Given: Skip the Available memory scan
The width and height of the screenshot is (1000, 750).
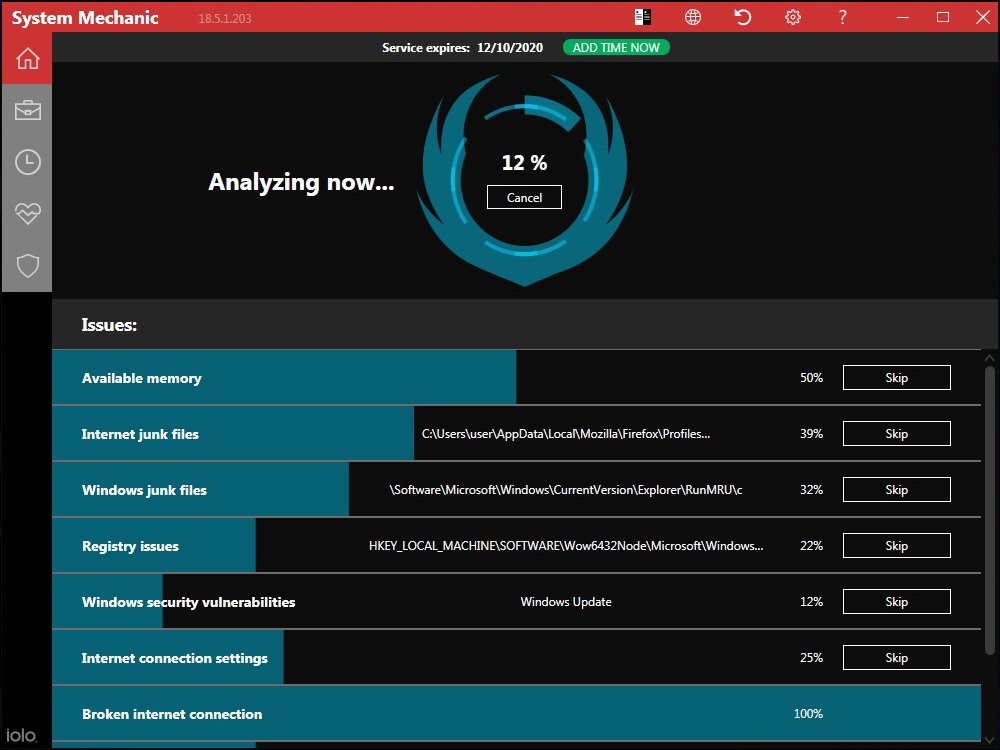Looking at the screenshot, I should 896,377.
